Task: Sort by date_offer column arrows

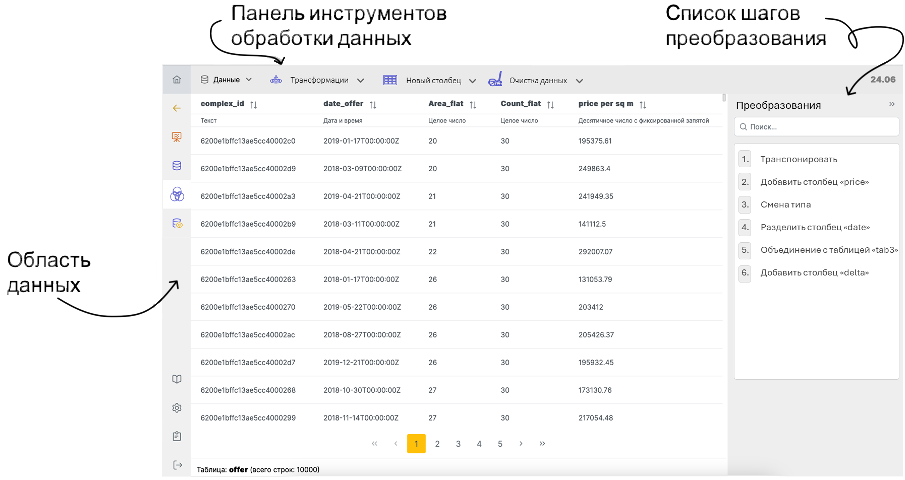Action: [373, 104]
